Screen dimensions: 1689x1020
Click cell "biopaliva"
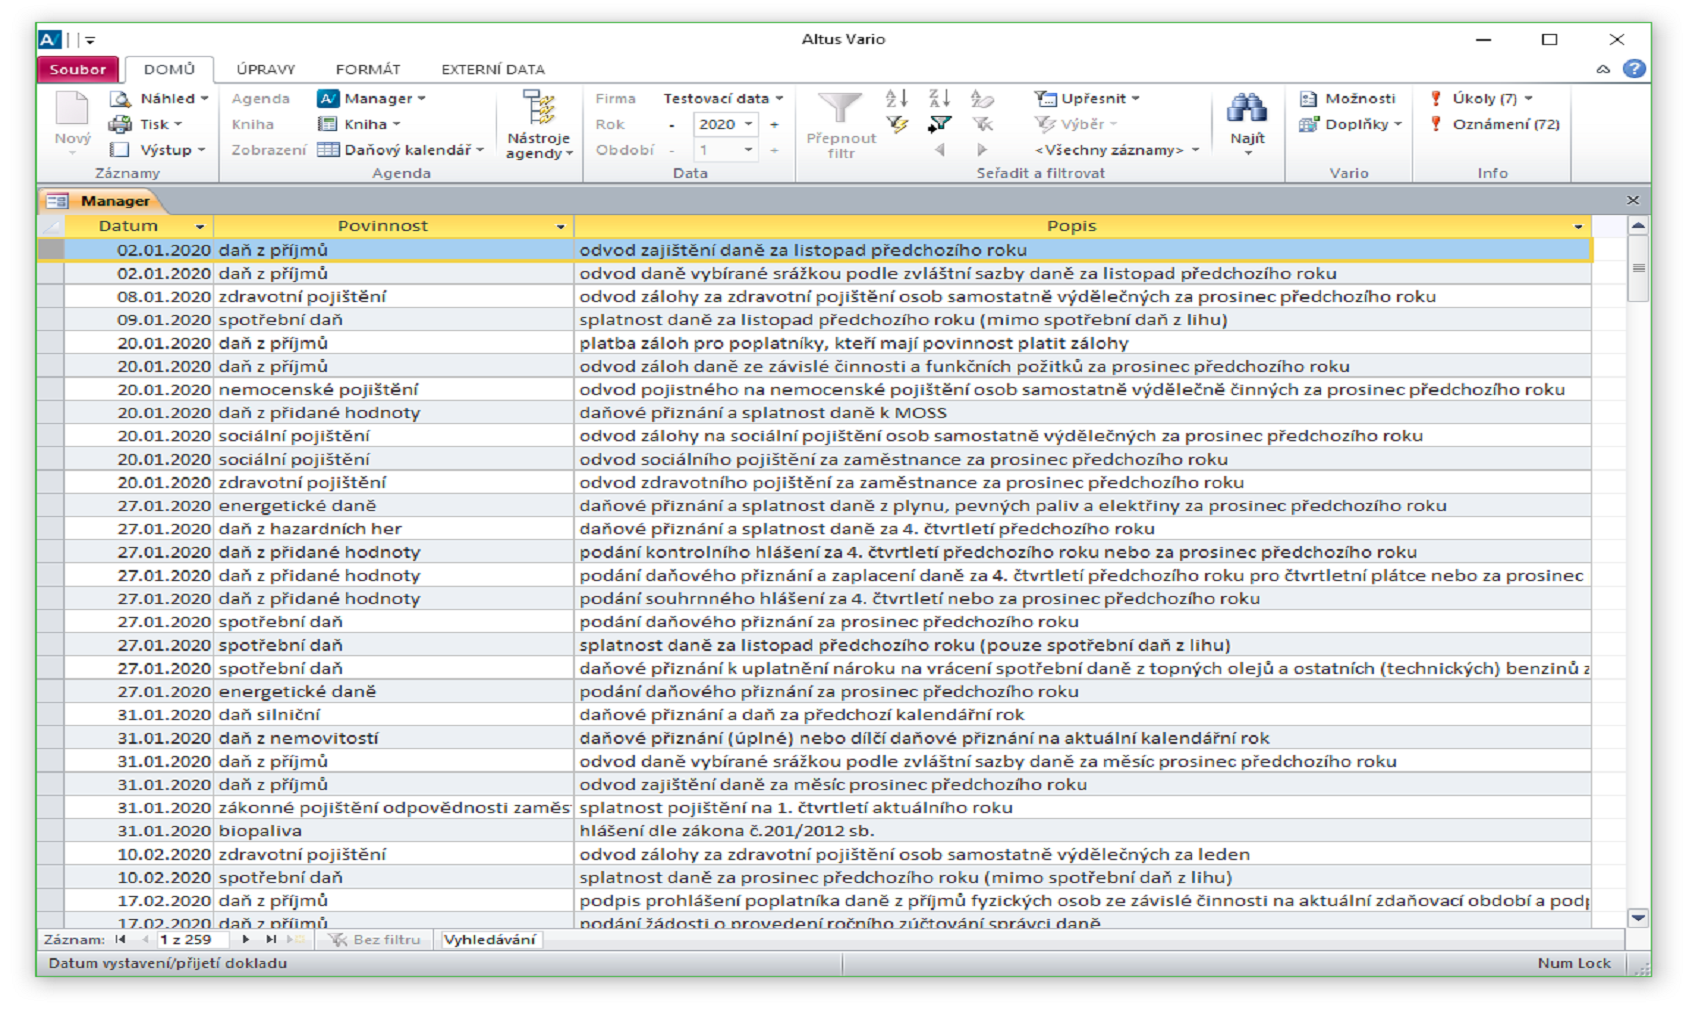click(393, 830)
